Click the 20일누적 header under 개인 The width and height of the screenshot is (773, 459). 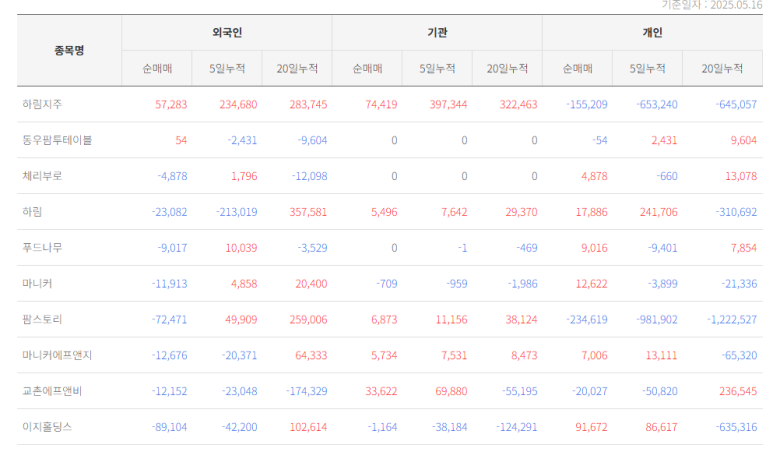pos(722,69)
